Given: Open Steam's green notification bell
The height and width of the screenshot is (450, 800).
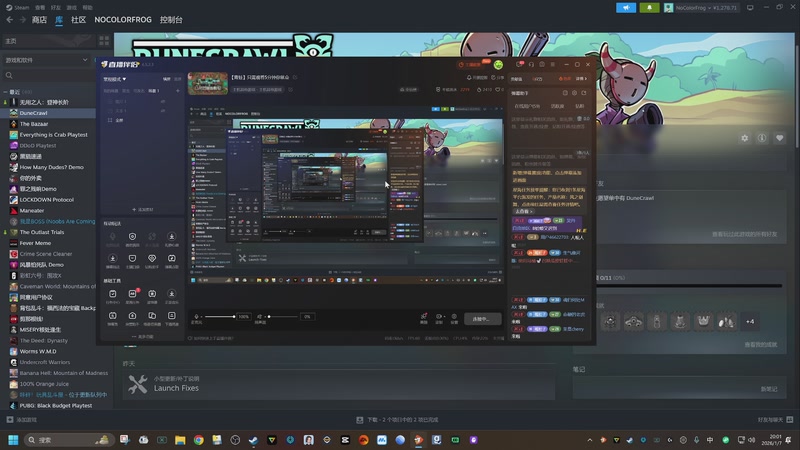Looking at the screenshot, I should (x=649, y=8).
